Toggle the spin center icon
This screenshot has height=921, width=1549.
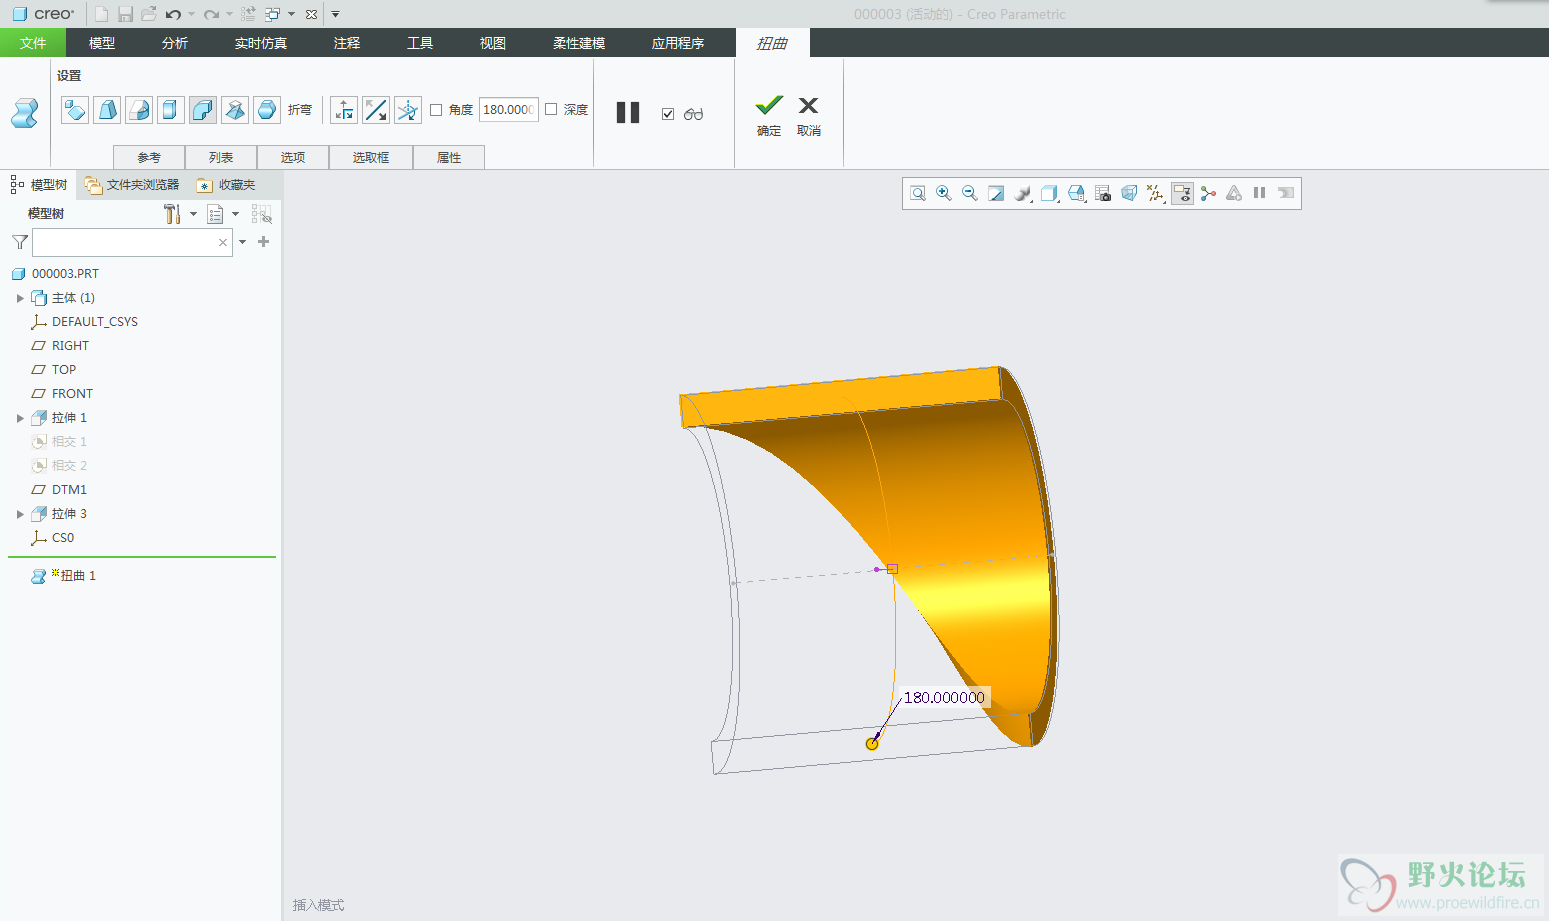click(1208, 193)
